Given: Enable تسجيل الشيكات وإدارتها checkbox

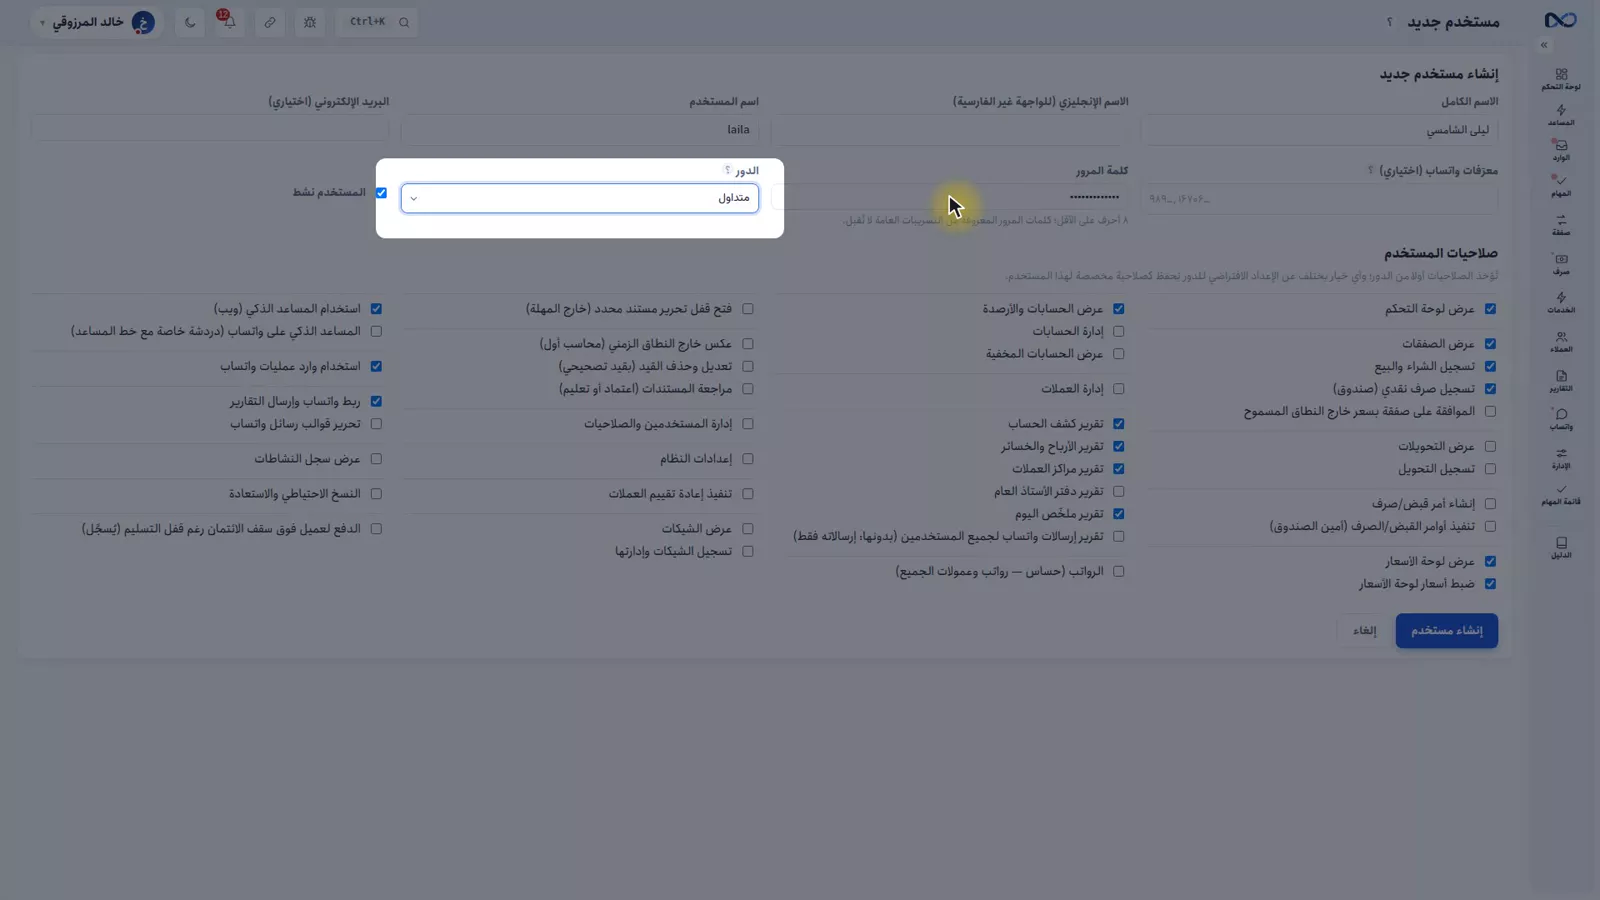Looking at the screenshot, I should (747, 551).
